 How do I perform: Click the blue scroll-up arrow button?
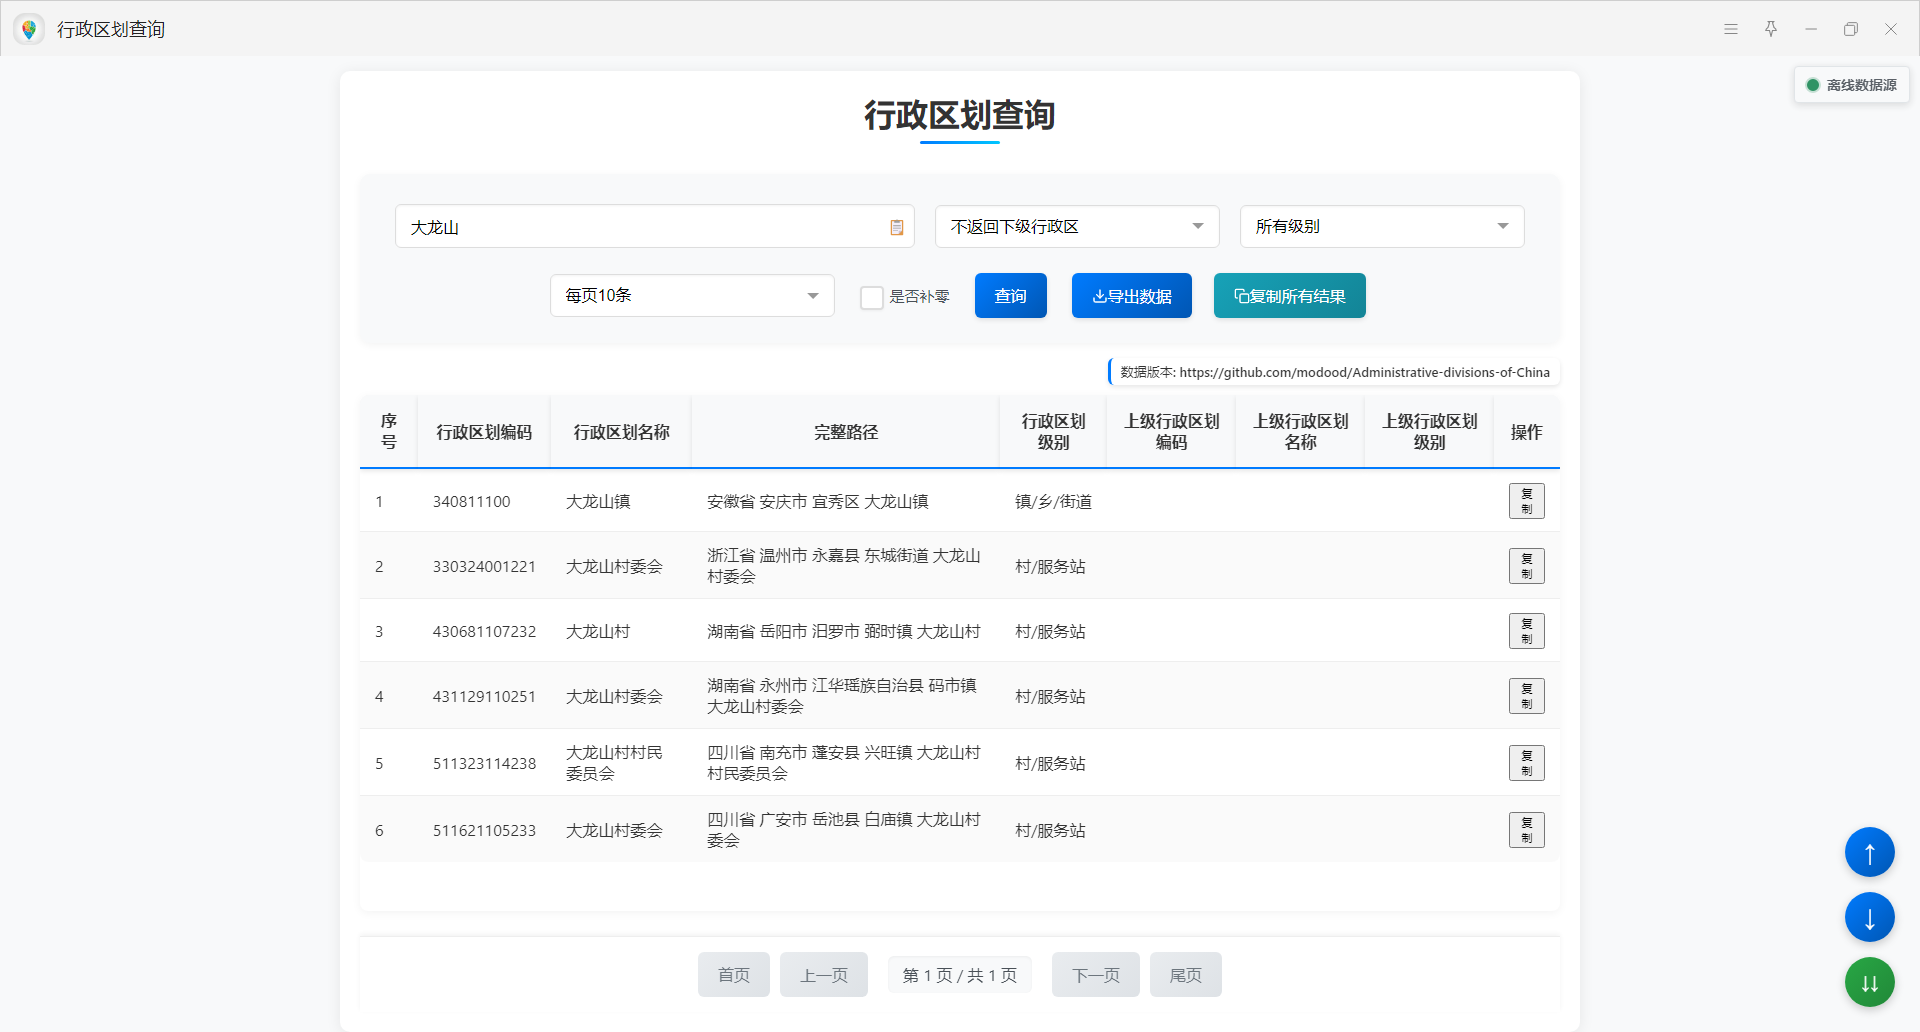1870,852
